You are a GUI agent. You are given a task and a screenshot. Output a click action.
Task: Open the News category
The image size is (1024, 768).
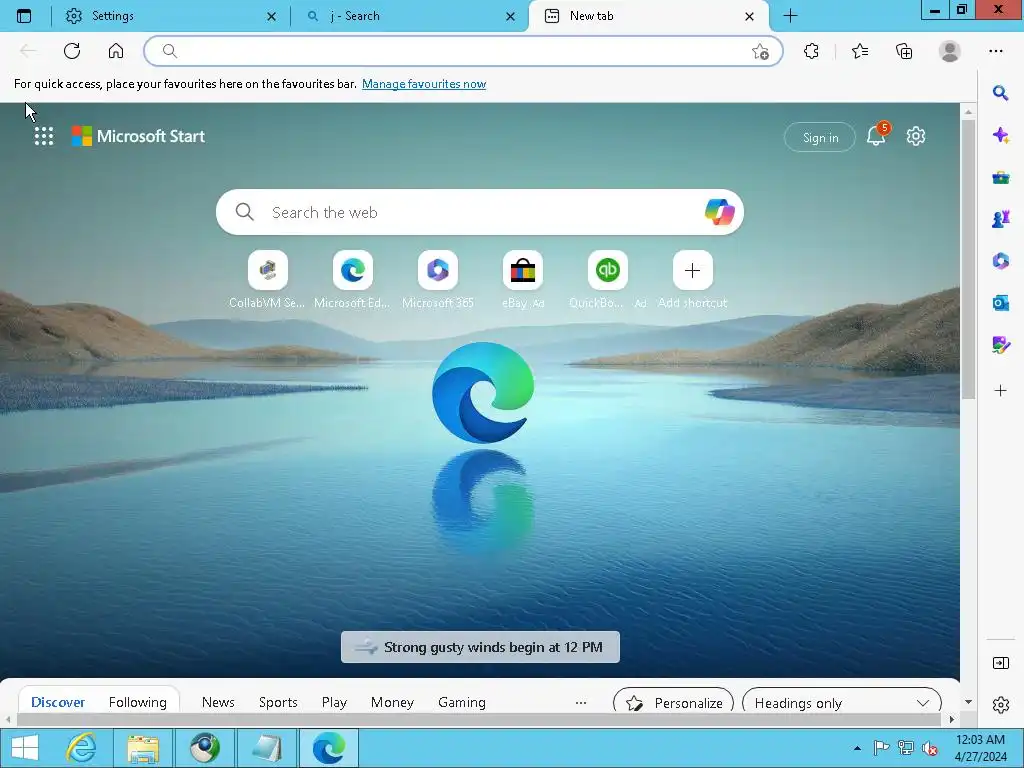pyautogui.click(x=218, y=702)
